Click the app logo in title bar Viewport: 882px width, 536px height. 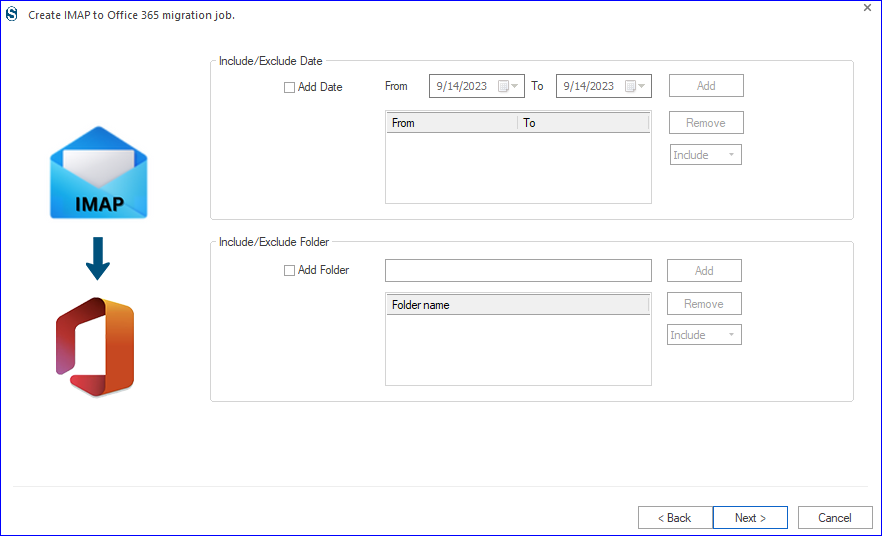tap(12, 14)
